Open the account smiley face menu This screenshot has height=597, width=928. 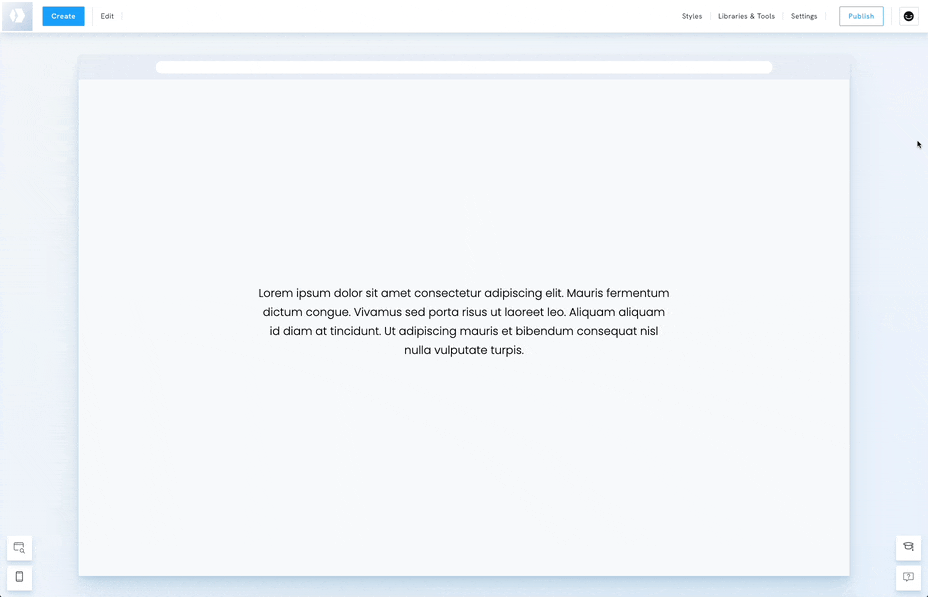[908, 16]
